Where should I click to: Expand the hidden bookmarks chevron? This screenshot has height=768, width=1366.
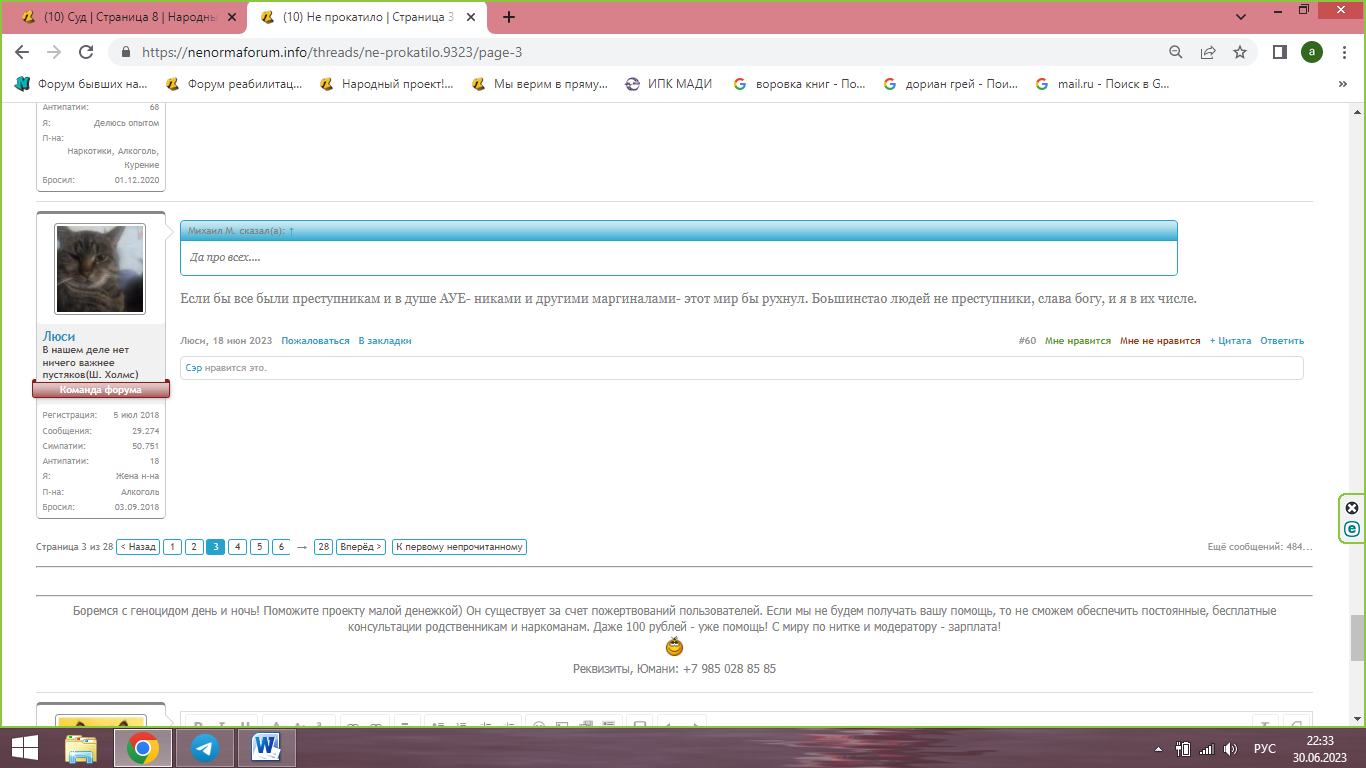point(1342,84)
